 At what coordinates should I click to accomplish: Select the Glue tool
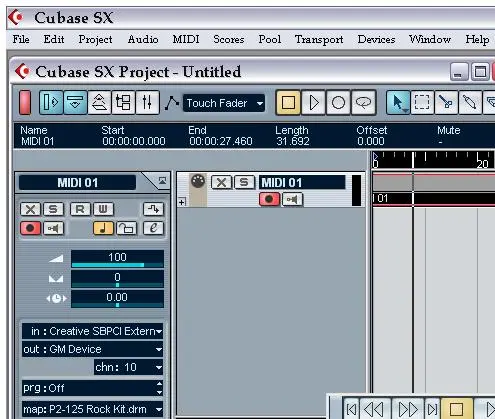coord(470,102)
